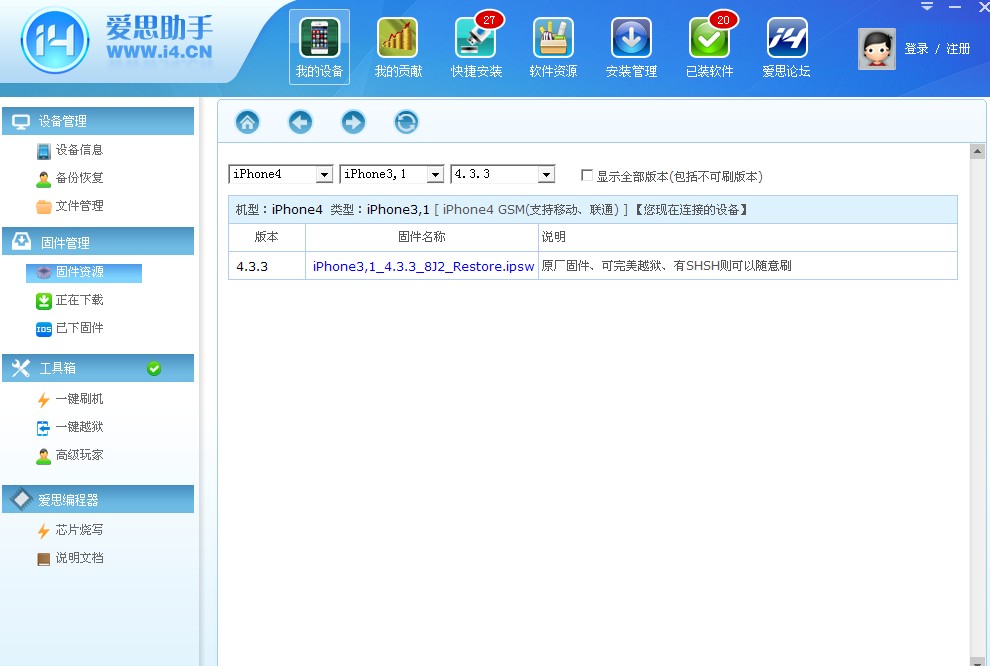990x666 pixels.
Task: Open 我的贡献 gold chart icon
Action: 398,38
